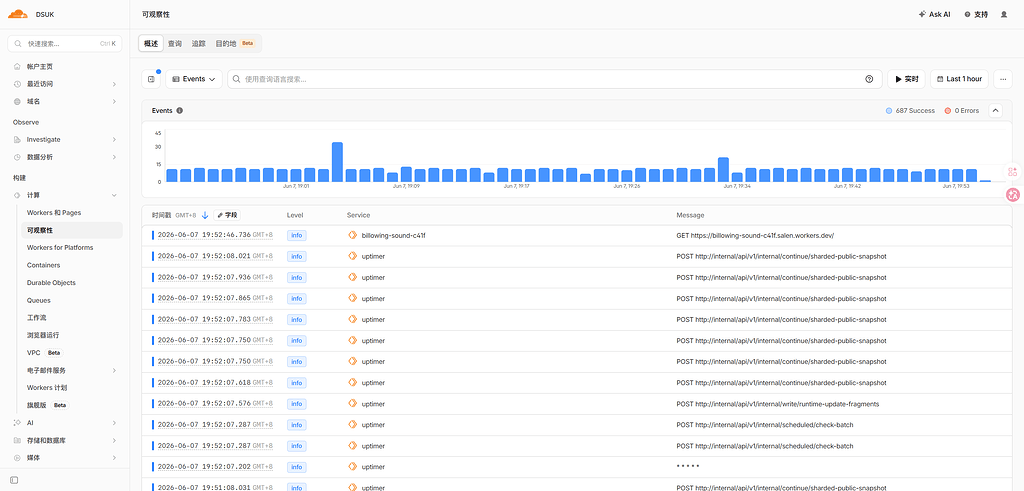Screen dimensions: 1024x491
Task: Toggle the 687 Success legend
Action: [910, 111]
